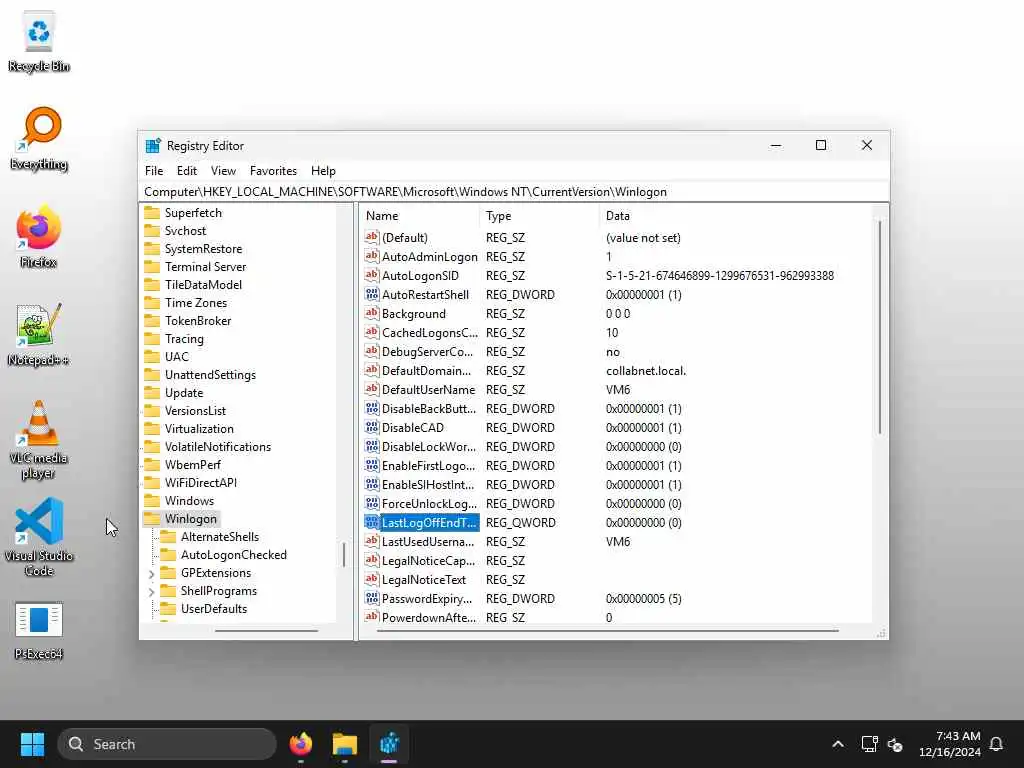
Task: Click the Tracing folder icon
Action: (152, 338)
